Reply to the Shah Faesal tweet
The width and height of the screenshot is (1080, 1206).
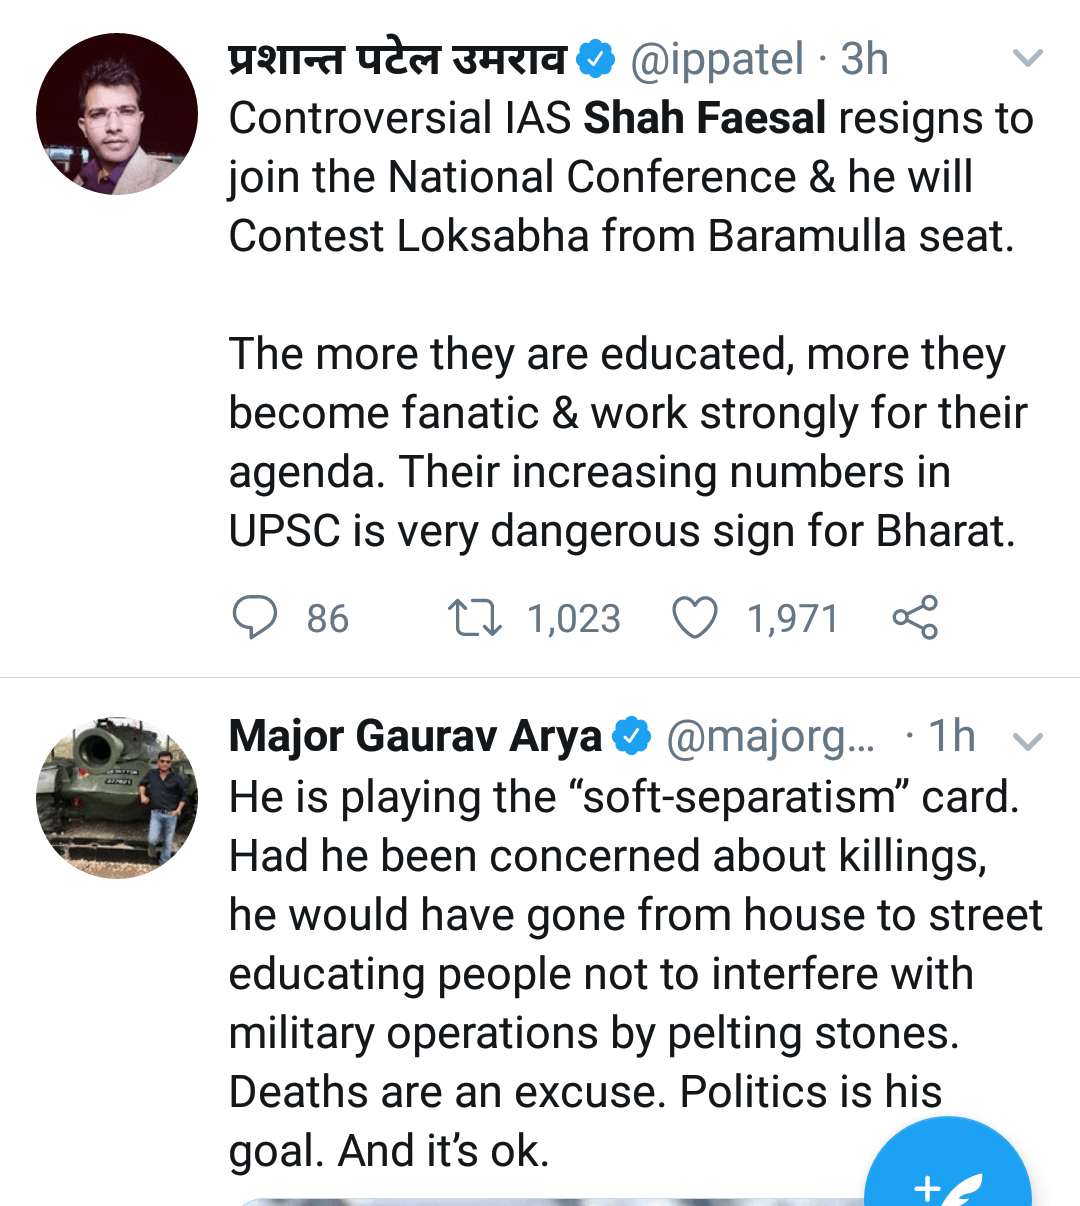[255, 617]
